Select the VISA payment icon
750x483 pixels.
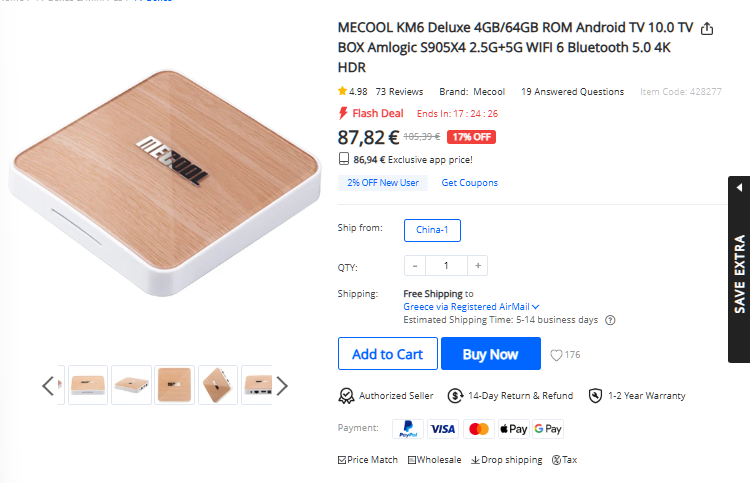[x=443, y=429]
